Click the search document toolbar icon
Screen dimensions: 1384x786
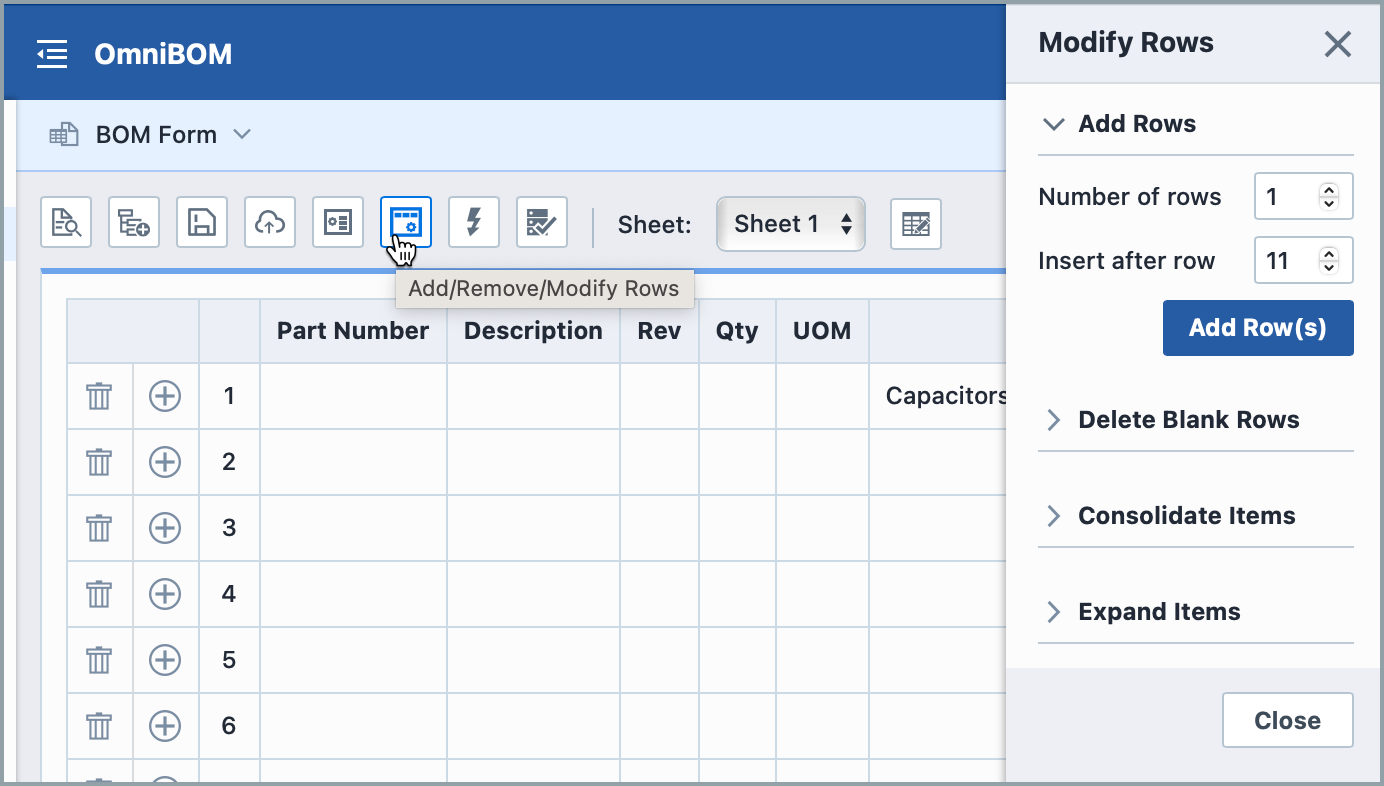(66, 222)
